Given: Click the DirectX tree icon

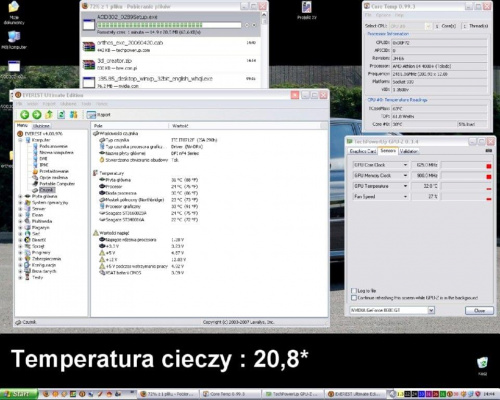Looking at the screenshot, I should 28,240.
